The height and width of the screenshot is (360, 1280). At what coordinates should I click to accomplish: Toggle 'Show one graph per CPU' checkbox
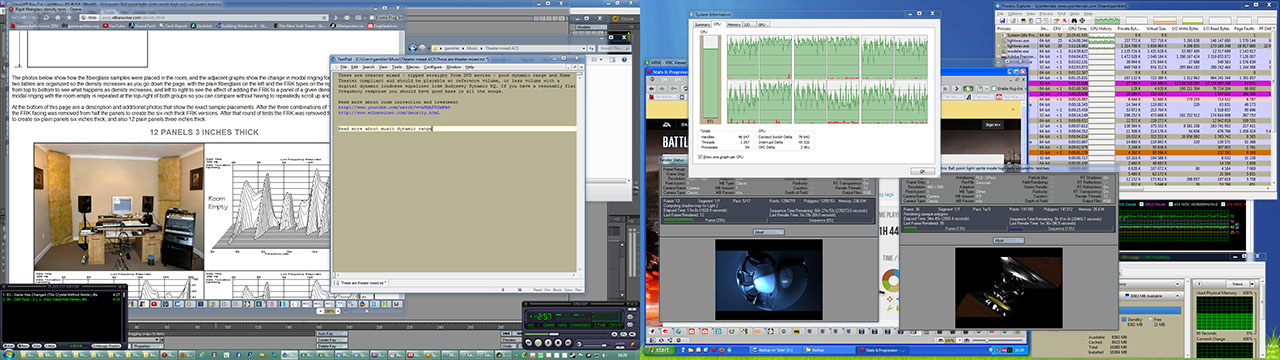700,157
